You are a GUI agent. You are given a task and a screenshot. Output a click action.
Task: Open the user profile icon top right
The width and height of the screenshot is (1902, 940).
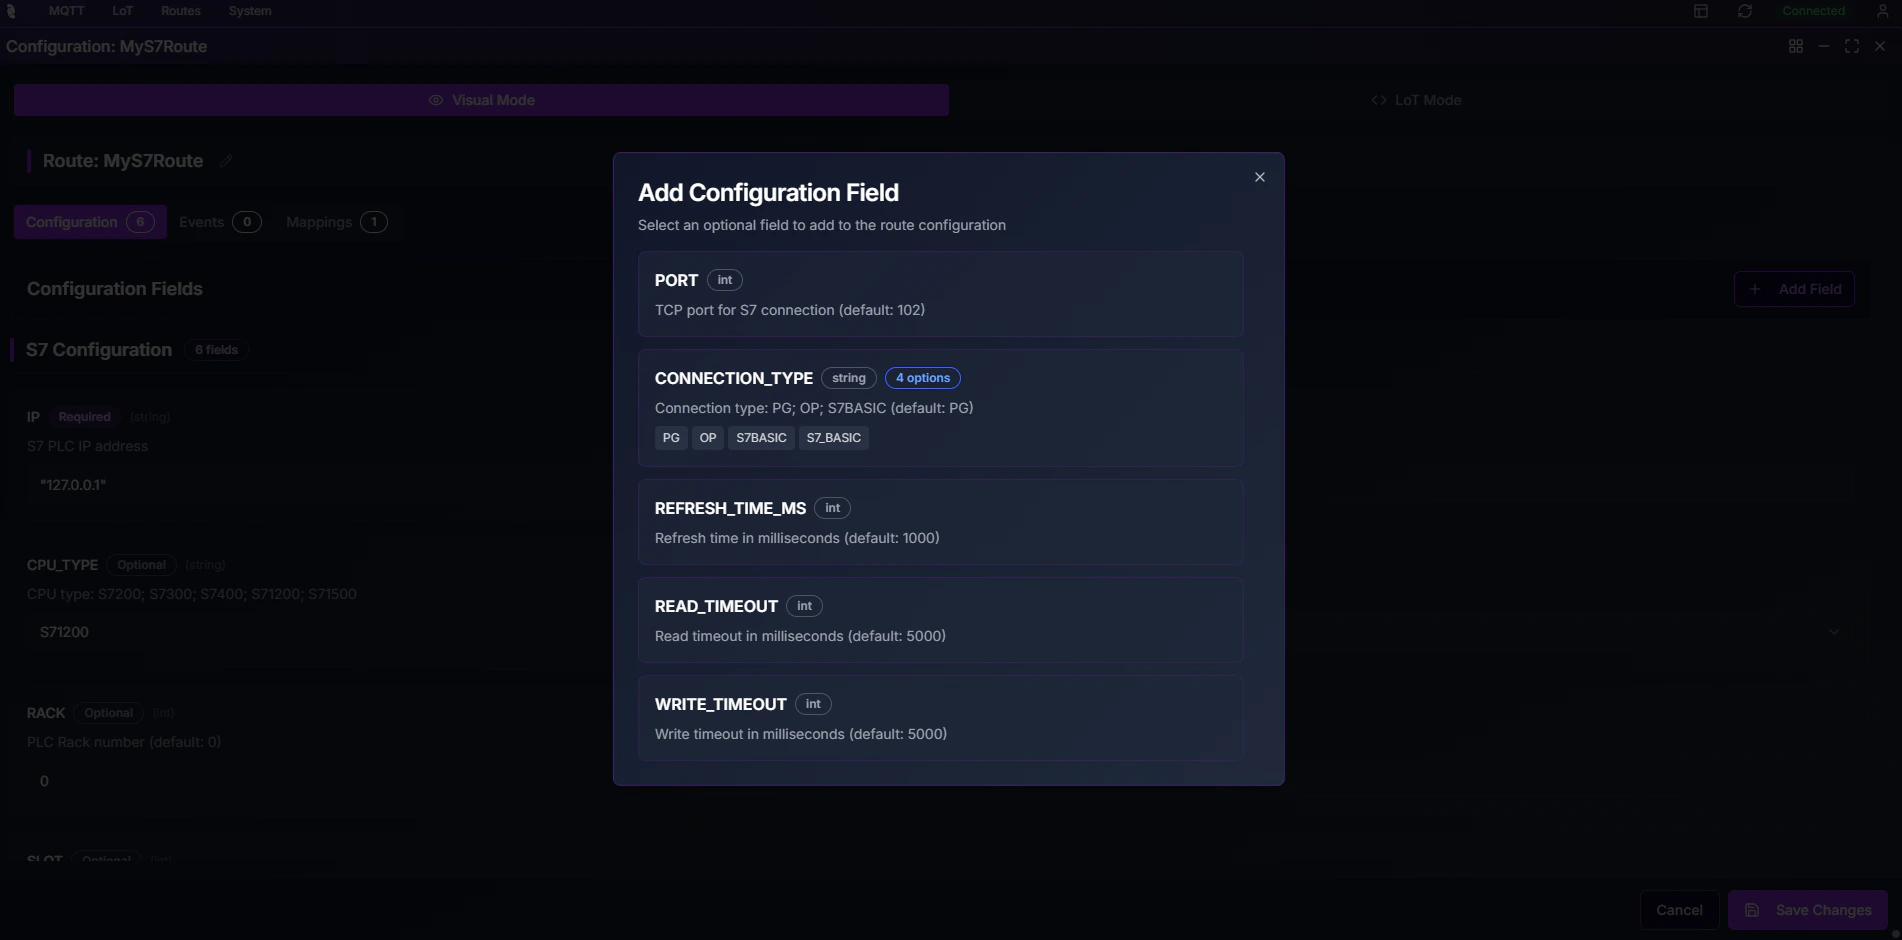tap(1882, 10)
